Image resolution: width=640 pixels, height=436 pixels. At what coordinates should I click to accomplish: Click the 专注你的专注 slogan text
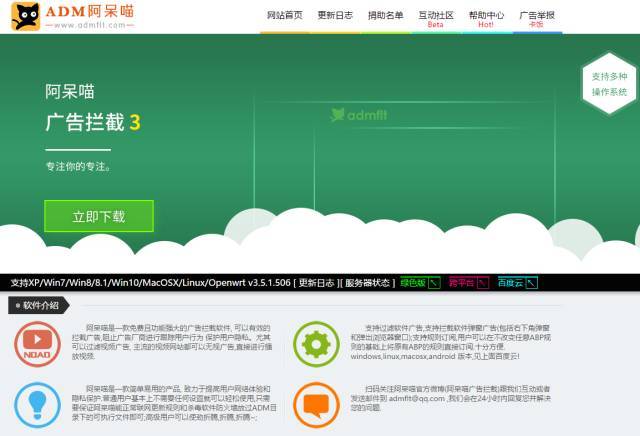pyautogui.click(x=78, y=166)
